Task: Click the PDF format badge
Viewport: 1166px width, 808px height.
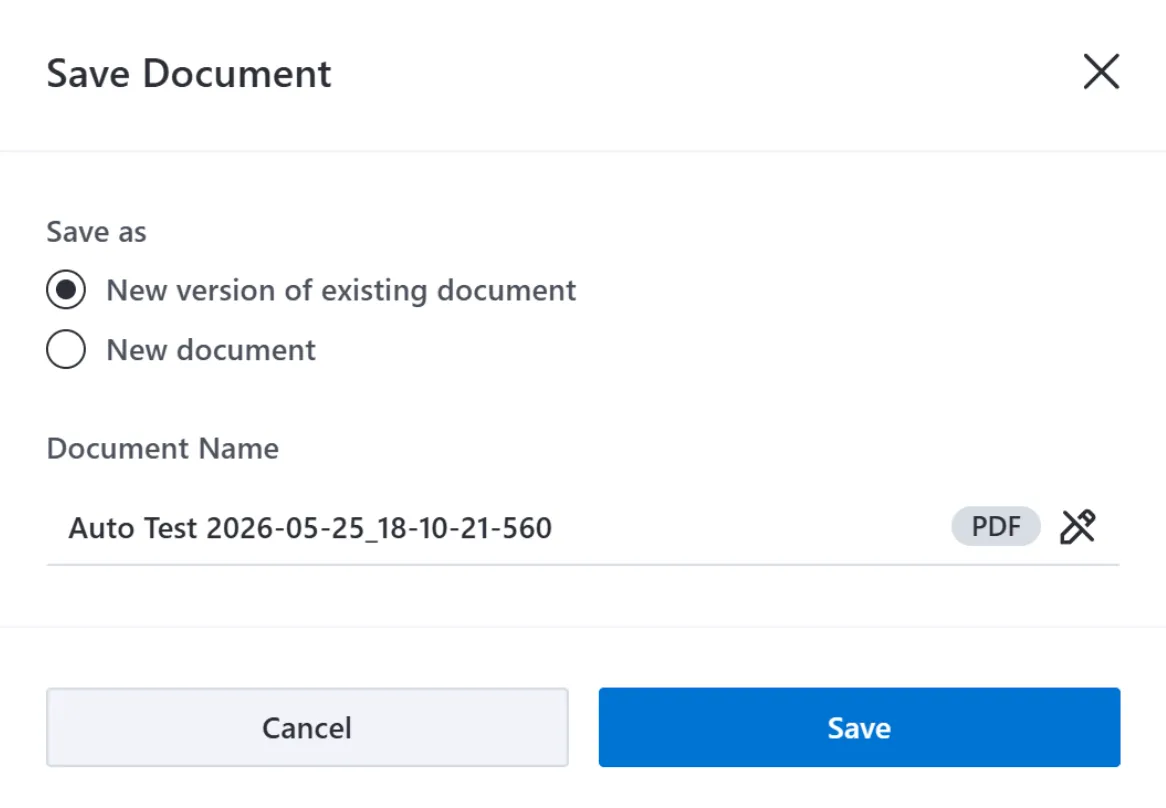Action: (x=996, y=526)
